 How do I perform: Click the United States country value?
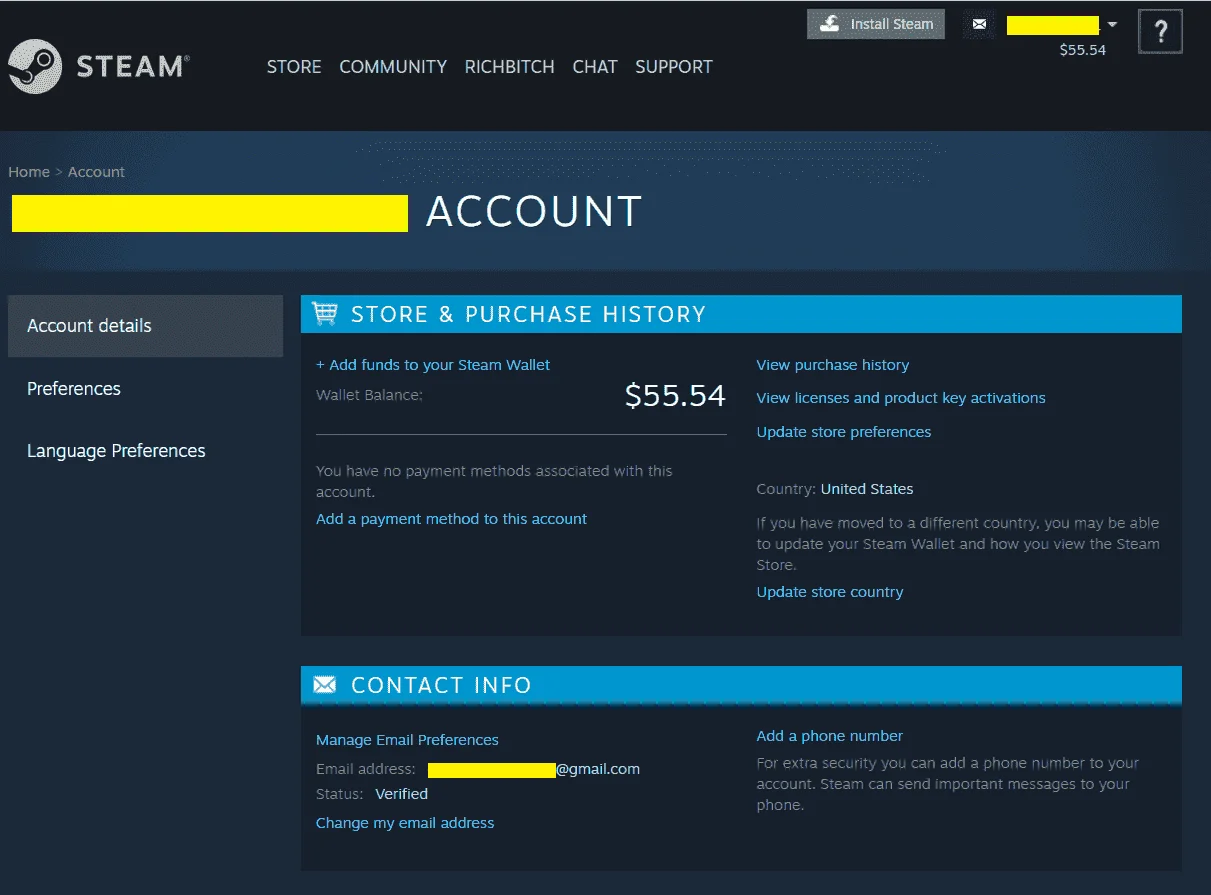click(x=867, y=489)
